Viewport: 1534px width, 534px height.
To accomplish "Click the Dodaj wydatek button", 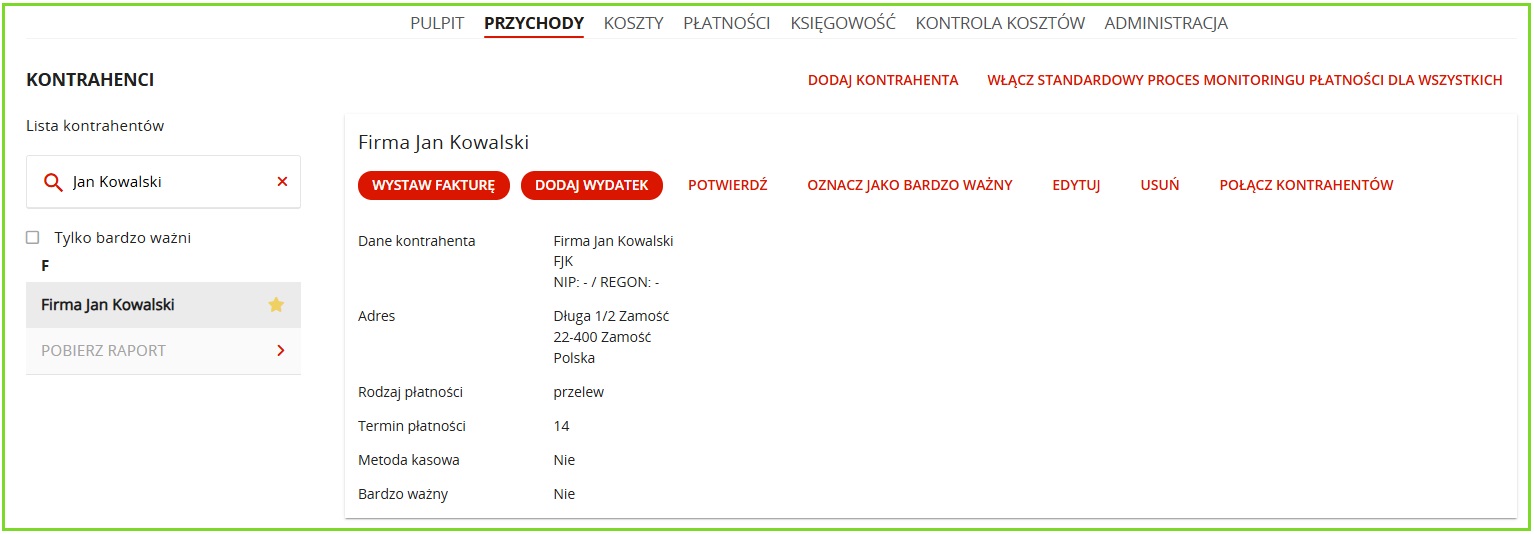I will click(592, 185).
